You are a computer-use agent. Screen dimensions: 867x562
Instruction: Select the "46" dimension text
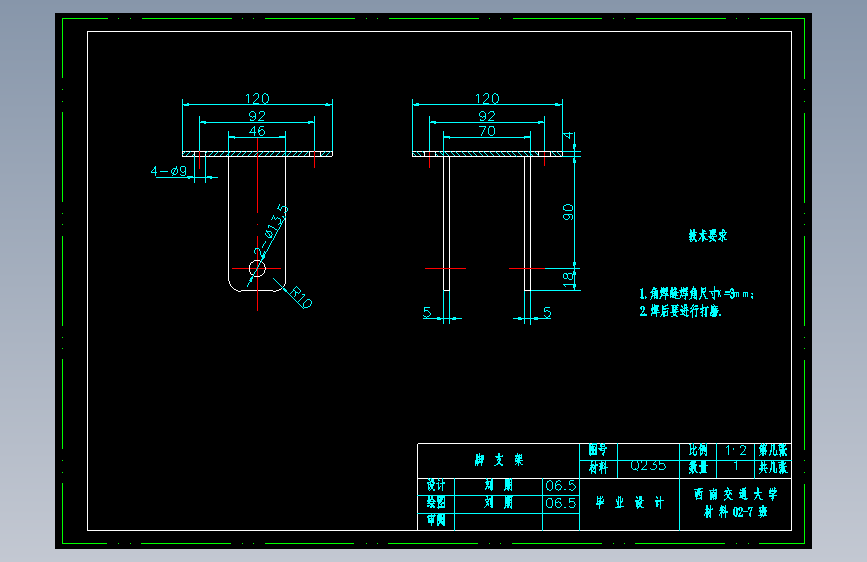257,131
